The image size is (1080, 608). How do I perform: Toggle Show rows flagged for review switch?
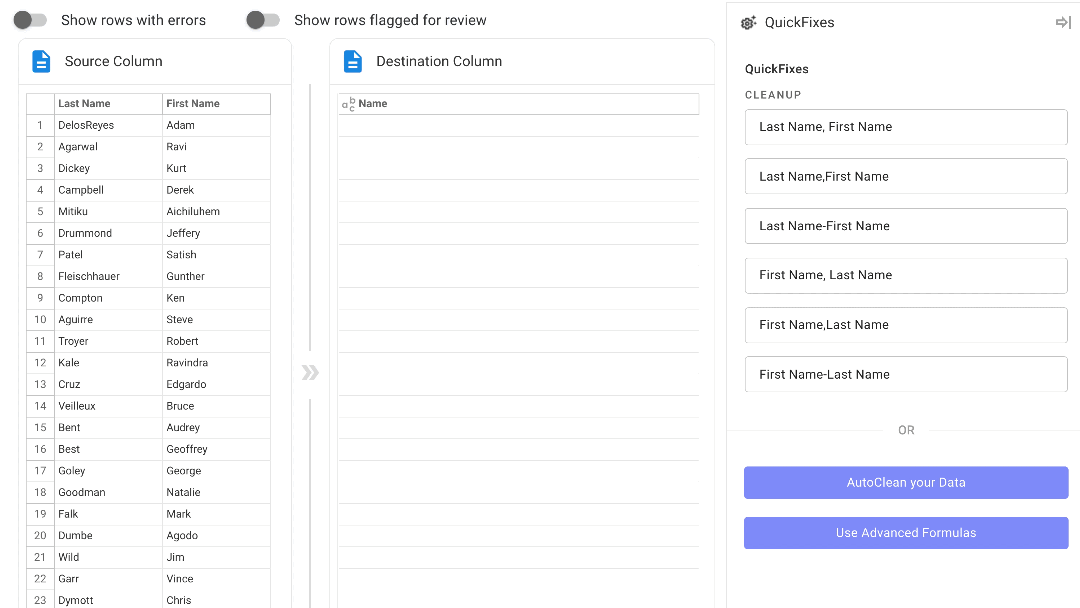(x=263, y=20)
